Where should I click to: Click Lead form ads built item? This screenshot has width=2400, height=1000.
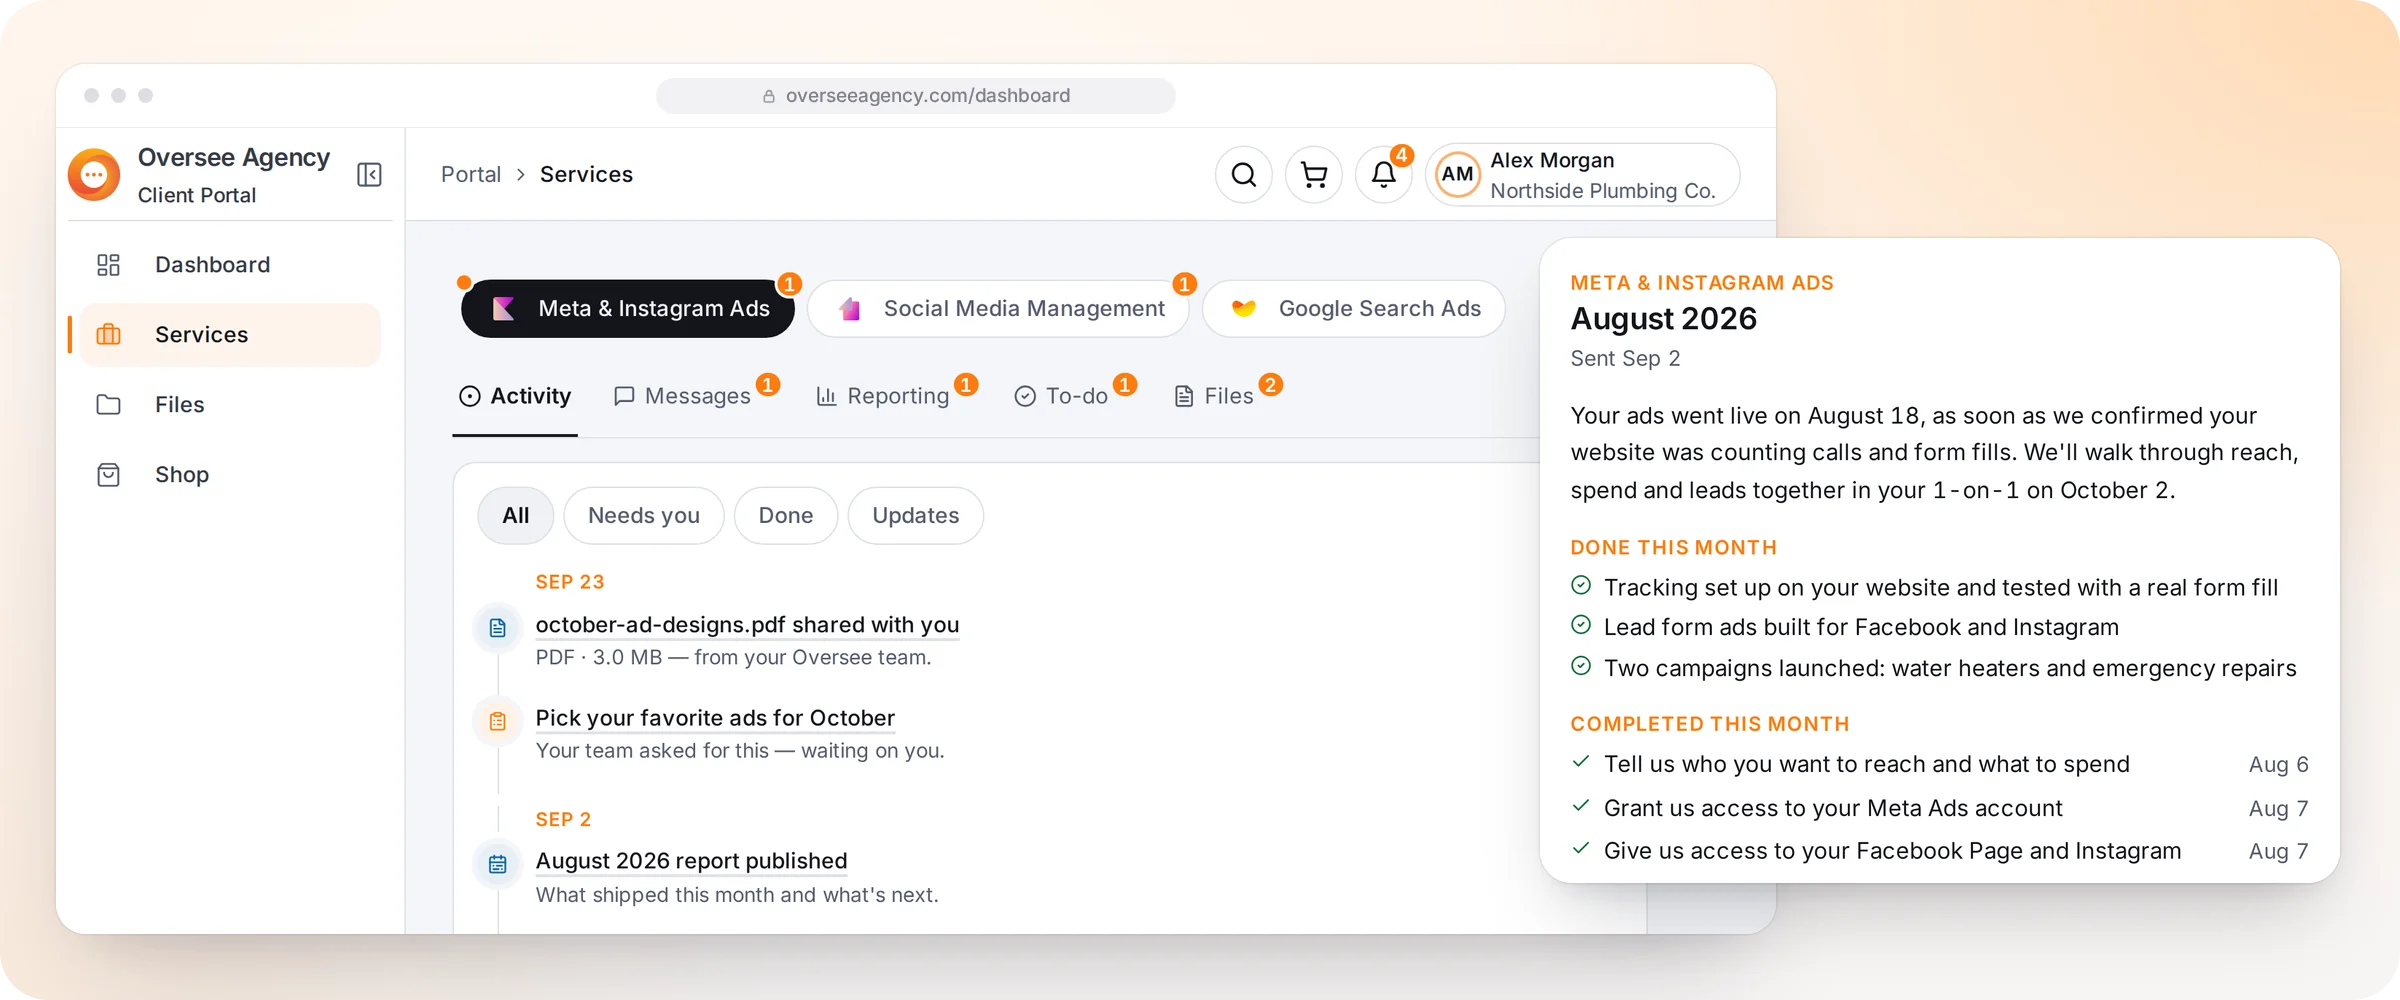(x=1845, y=627)
